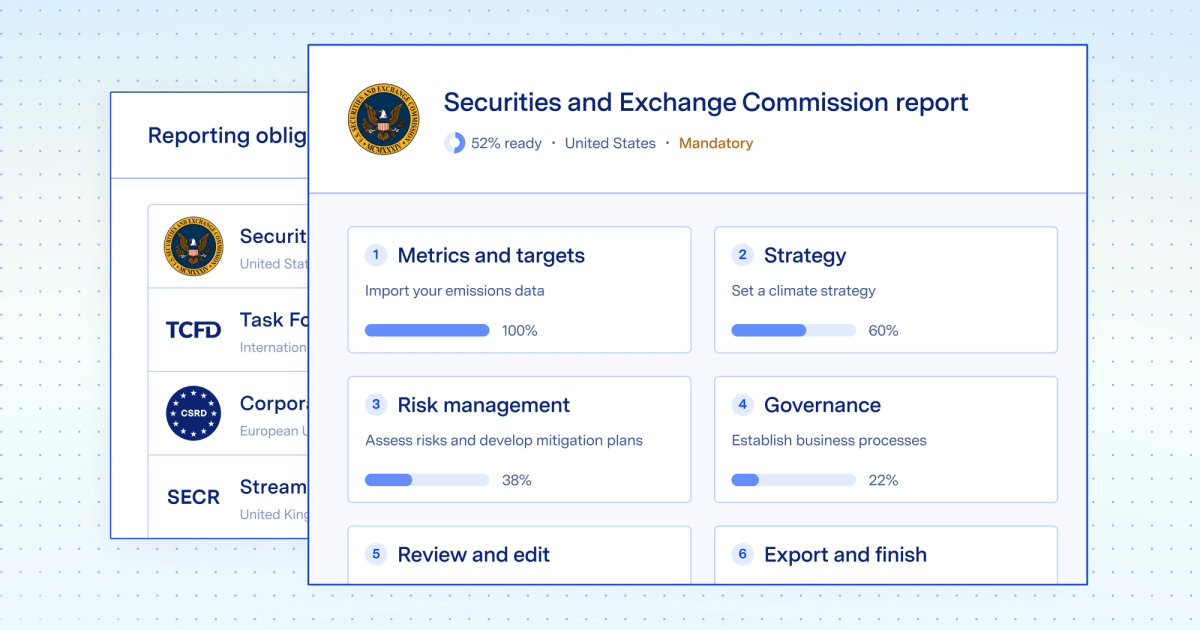Click the 52% ready progress circle icon
The width and height of the screenshot is (1200, 630).
click(456, 143)
